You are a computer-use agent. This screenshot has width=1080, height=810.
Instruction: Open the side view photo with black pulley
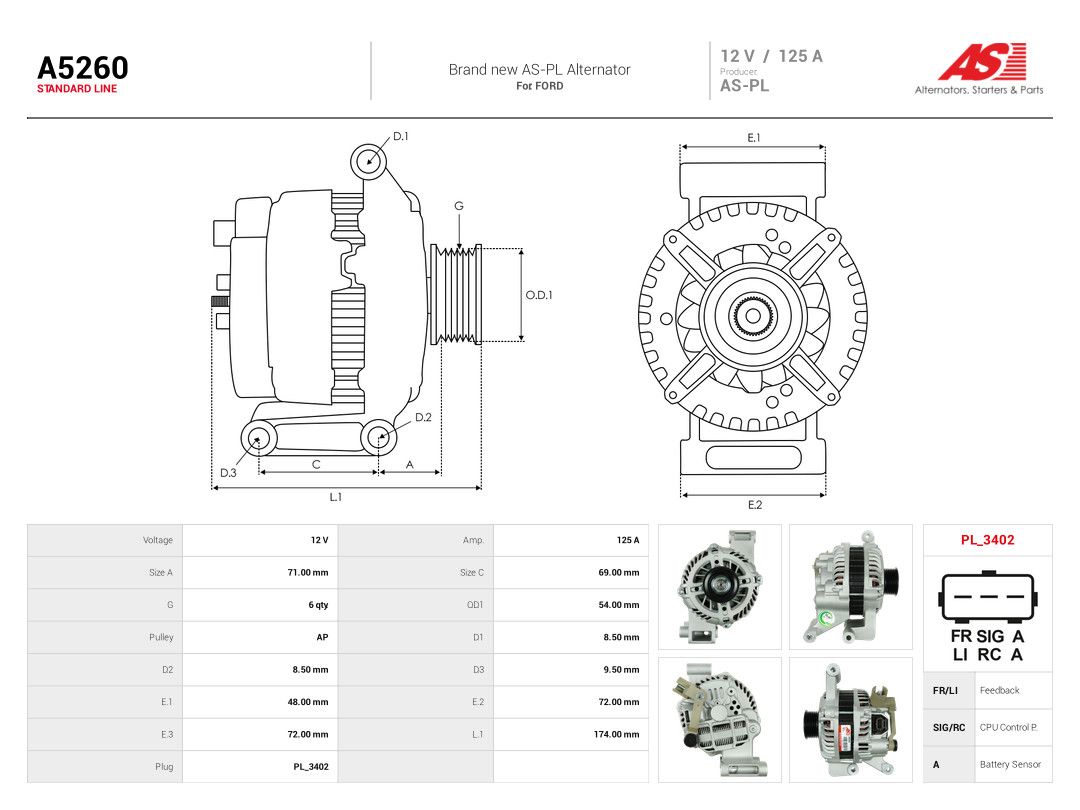851,587
